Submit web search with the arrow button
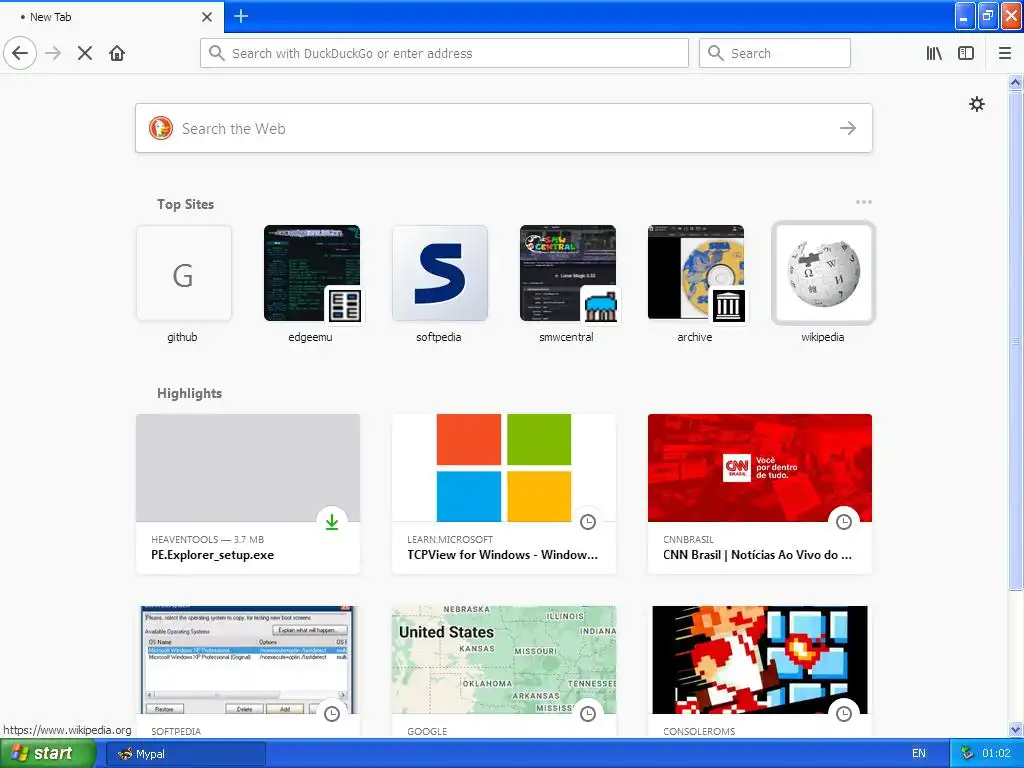 848,128
